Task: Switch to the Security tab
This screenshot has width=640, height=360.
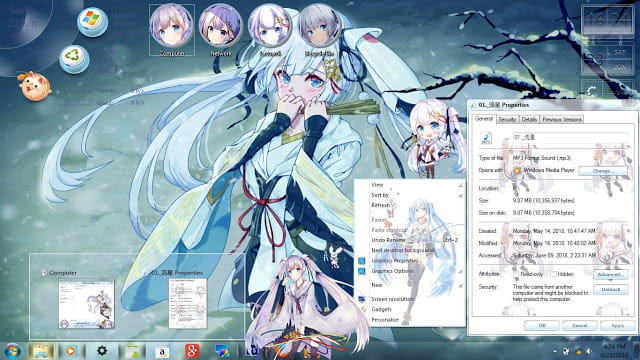Action: click(x=507, y=120)
